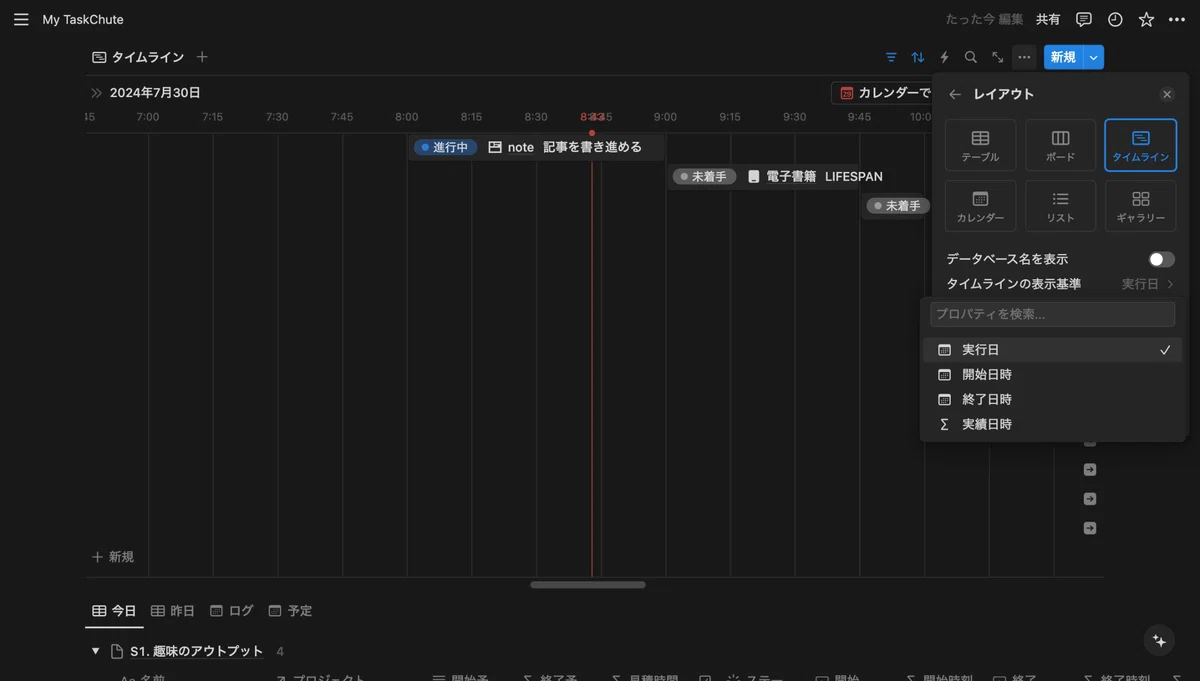Select the Board layout option
The height and width of the screenshot is (681, 1200).
pos(1060,145)
